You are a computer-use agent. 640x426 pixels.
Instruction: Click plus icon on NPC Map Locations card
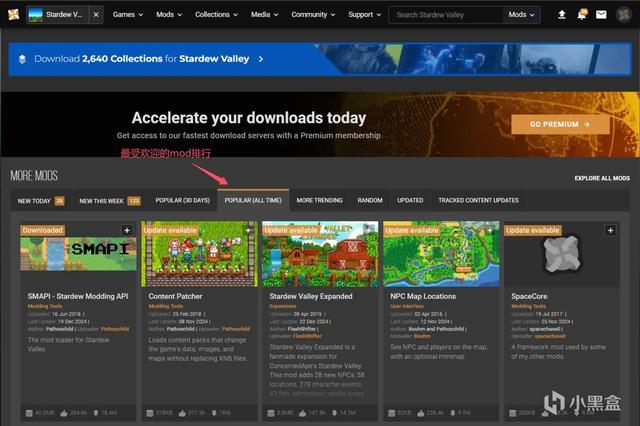(x=489, y=231)
